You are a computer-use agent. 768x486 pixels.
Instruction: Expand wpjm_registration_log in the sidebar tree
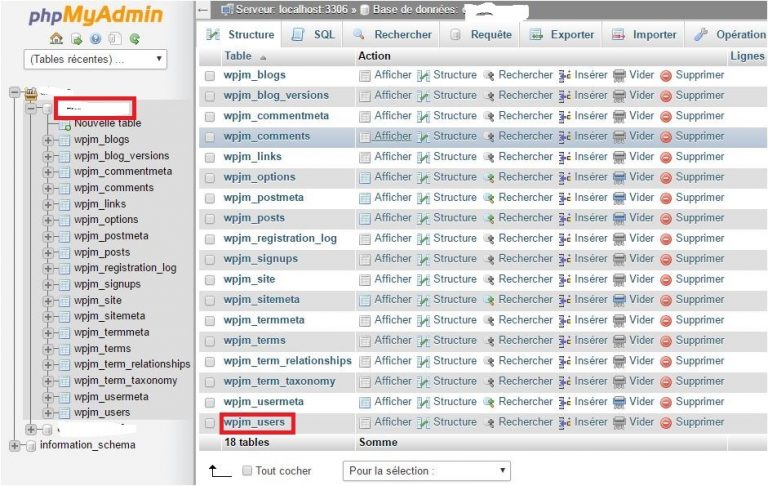click(x=48, y=268)
